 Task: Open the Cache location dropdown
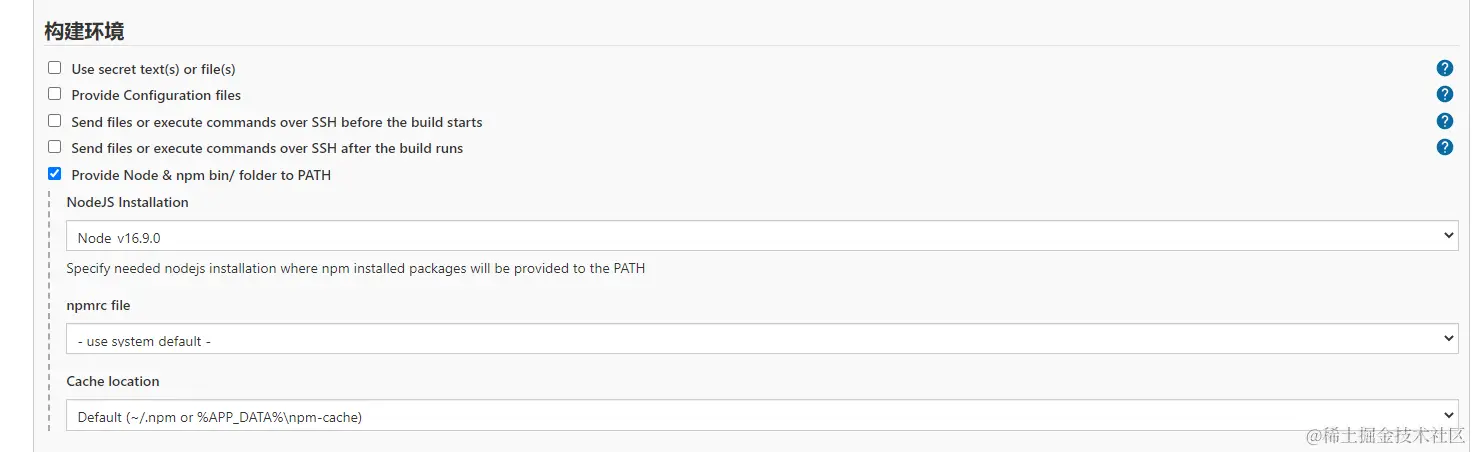pyautogui.click(x=762, y=416)
